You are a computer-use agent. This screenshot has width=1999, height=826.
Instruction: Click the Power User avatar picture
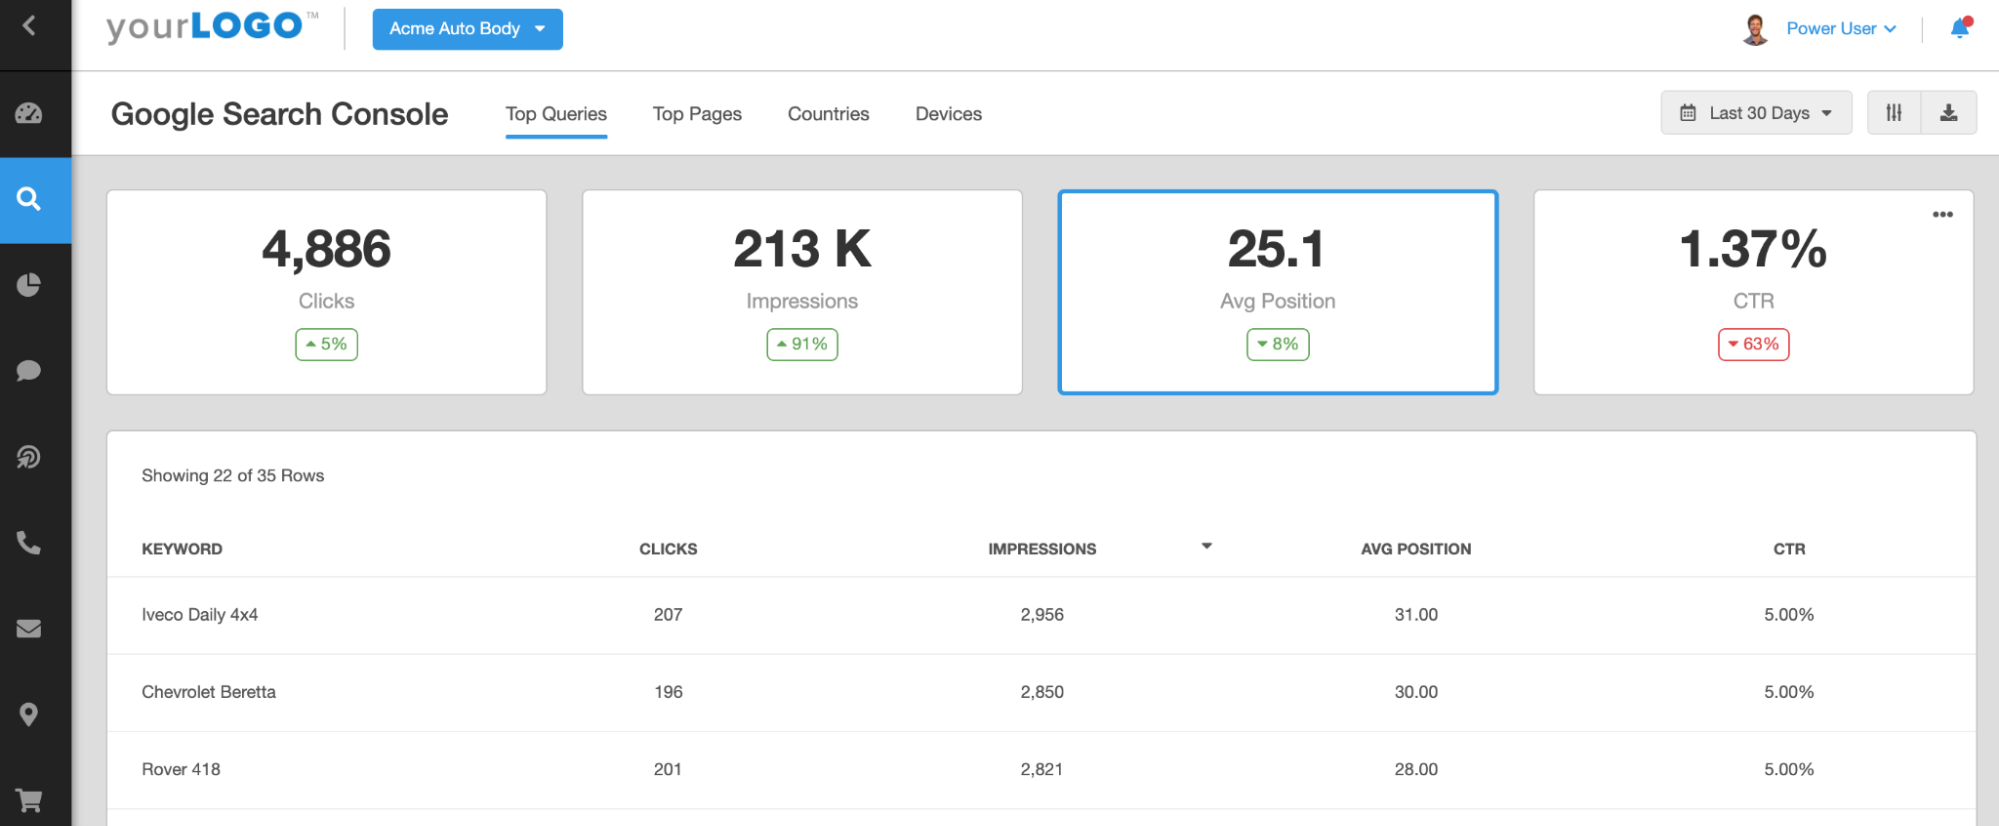[x=1755, y=29]
